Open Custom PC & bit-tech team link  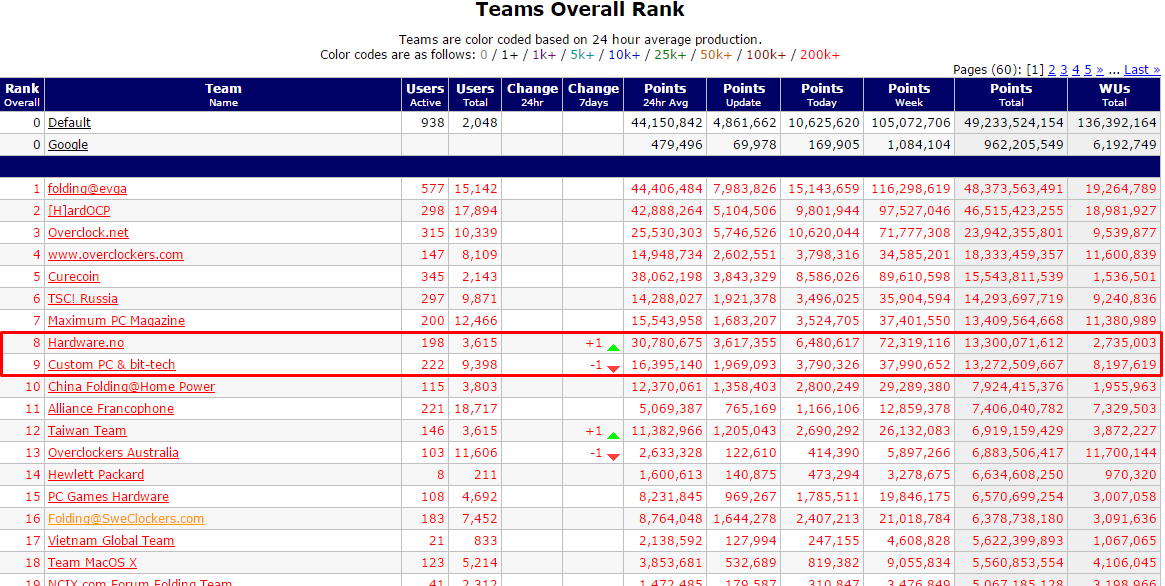[111, 365]
